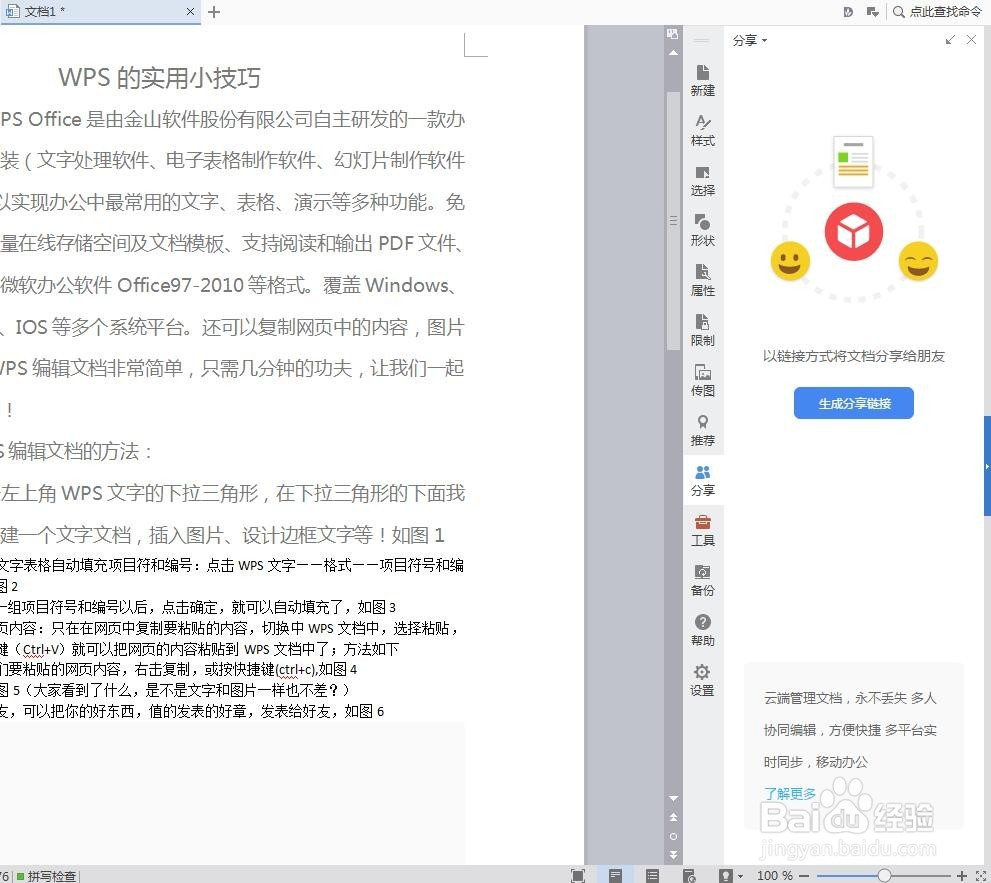Viewport: 991px width, 883px height.
Task: Click the line containing 'IOS 等多个系统平台'
Action: pyautogui.click(x=233, y=327)
